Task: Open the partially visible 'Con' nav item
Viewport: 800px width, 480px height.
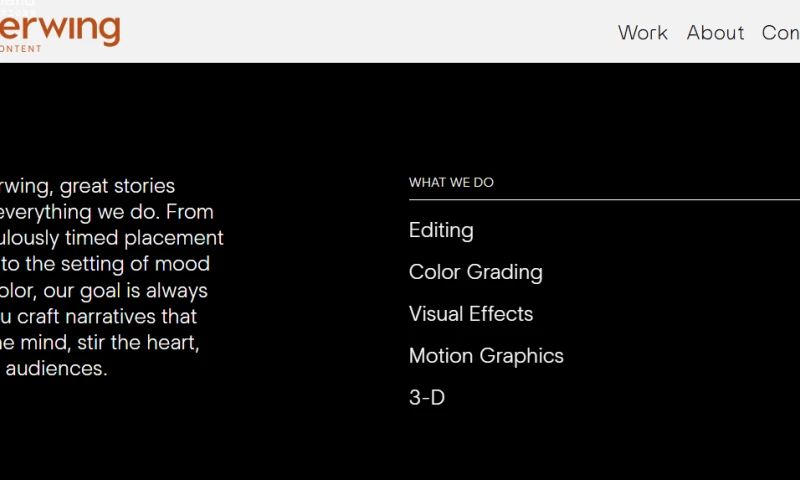Action: click(x=780, y=32)
